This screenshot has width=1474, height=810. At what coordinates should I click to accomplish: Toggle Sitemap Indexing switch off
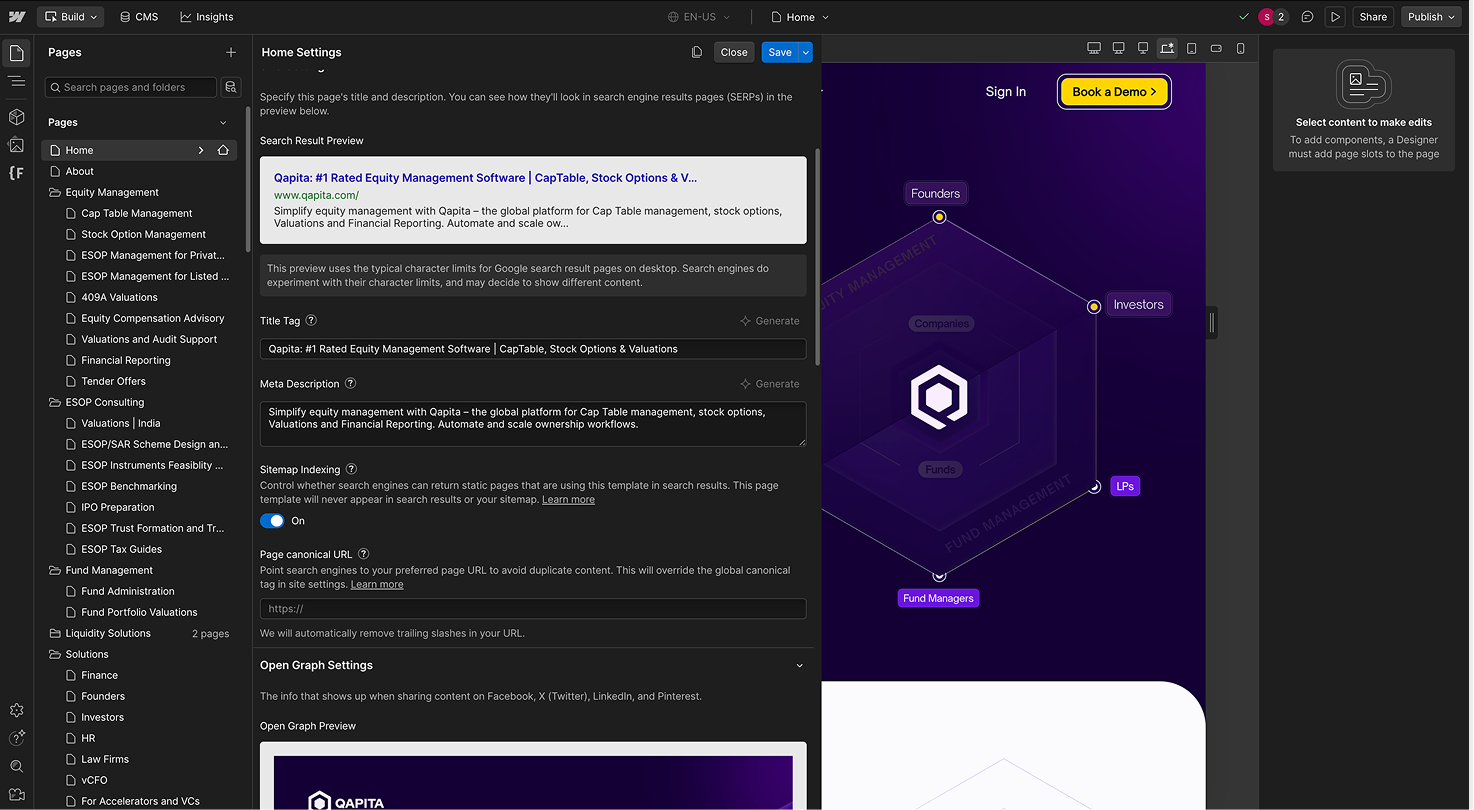tap(272, 521)
